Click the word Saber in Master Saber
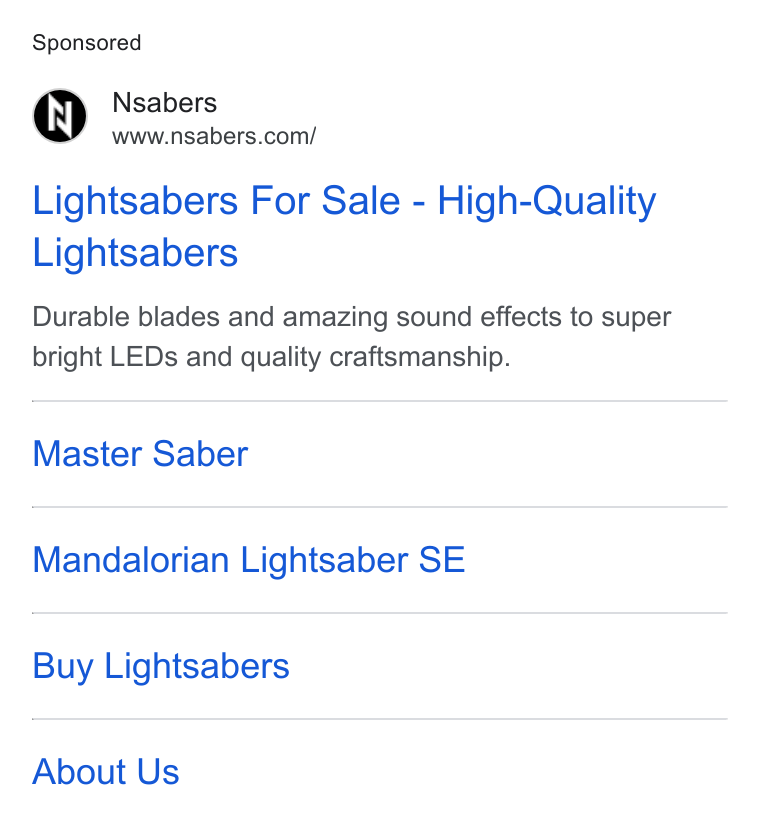This screenshot has width=760, height=824. point(200,454)
